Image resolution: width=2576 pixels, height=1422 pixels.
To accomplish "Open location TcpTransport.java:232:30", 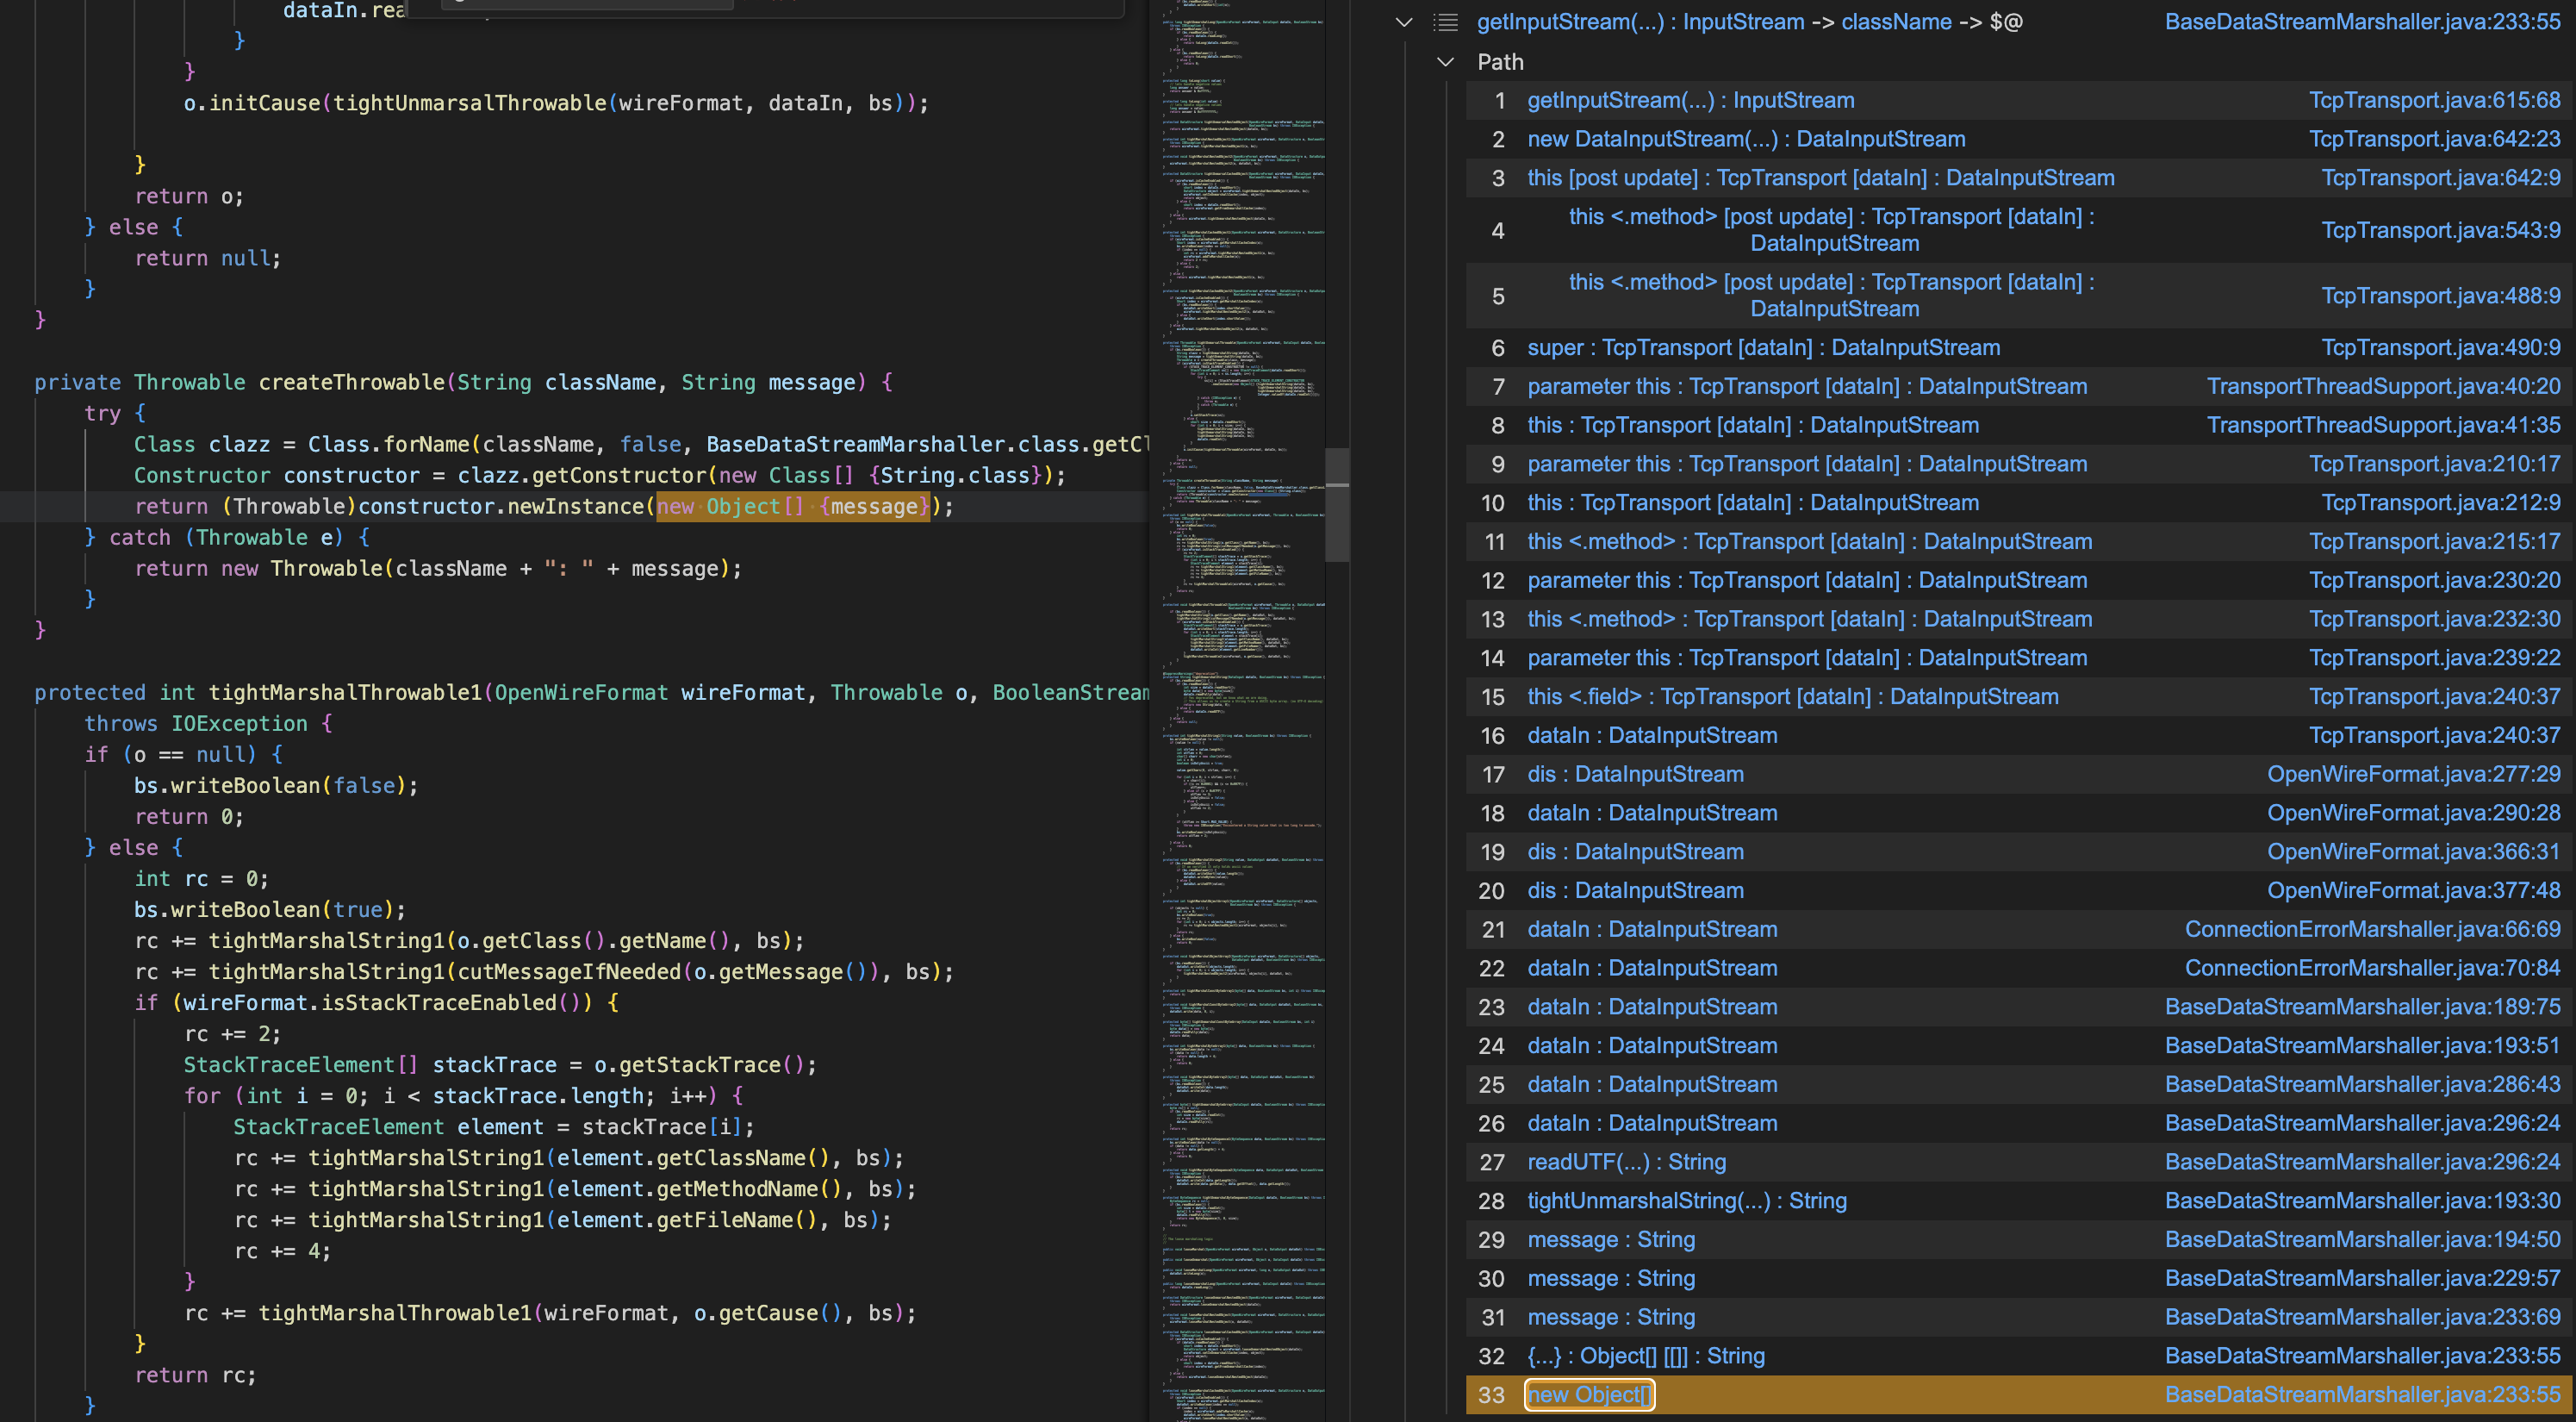I will pos(2434,619).
